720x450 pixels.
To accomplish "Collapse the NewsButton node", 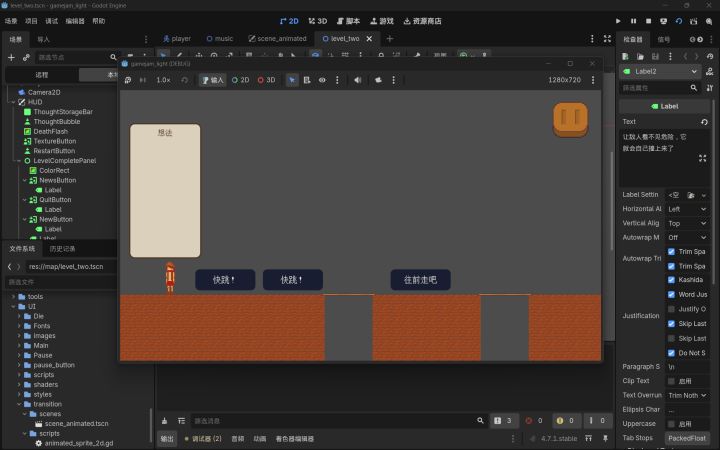I will pyautogui.click(x=25, y=180).
